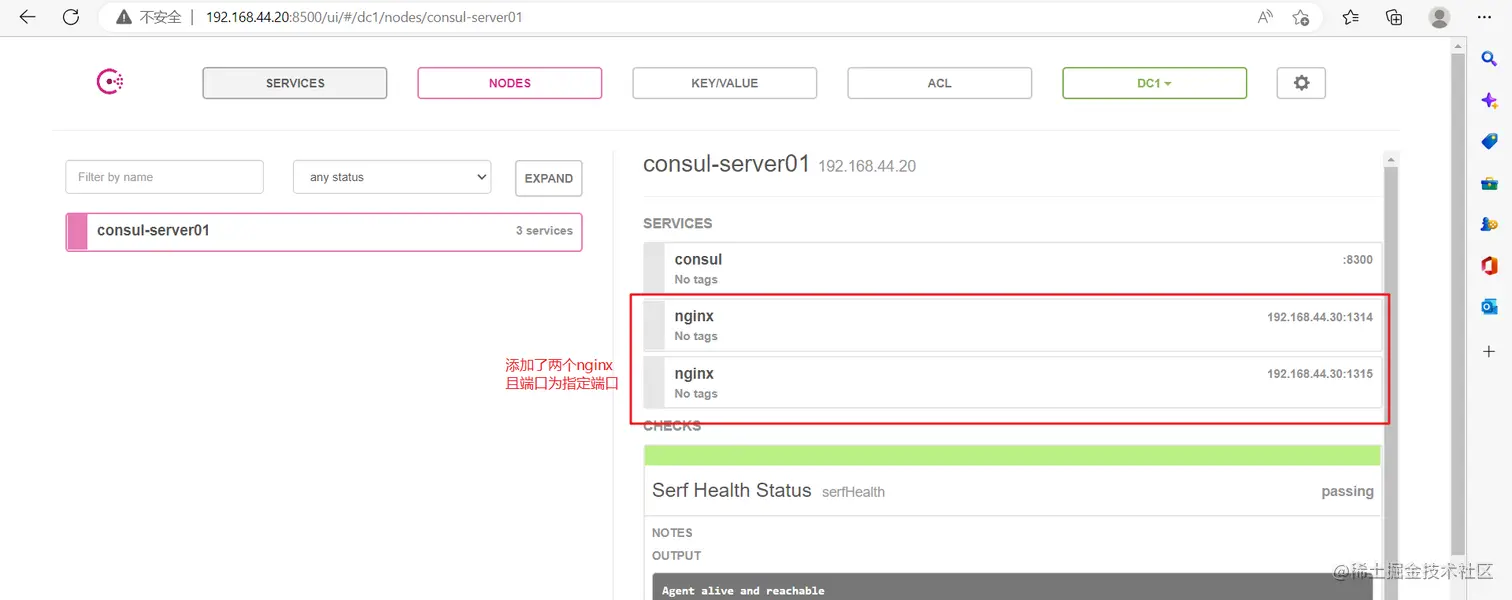Reload the page with refresh icon
This screenshot has width=1512, height=600.
point(71,17)
